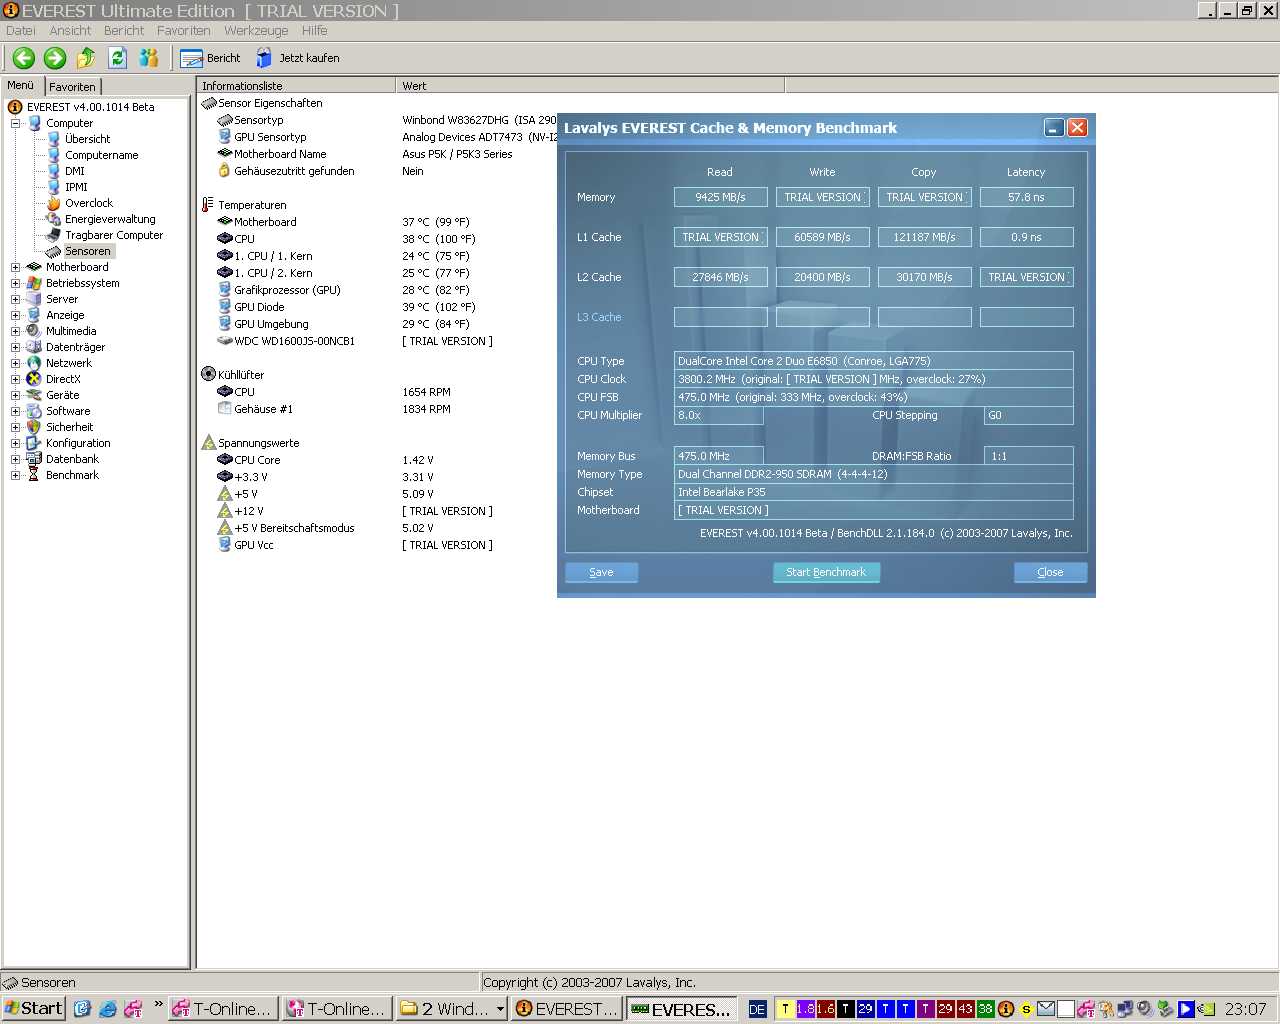1280x1024 pixels.
Task: Click the Temperaturen thermometer icon
Action: click(x=208, y=205)
